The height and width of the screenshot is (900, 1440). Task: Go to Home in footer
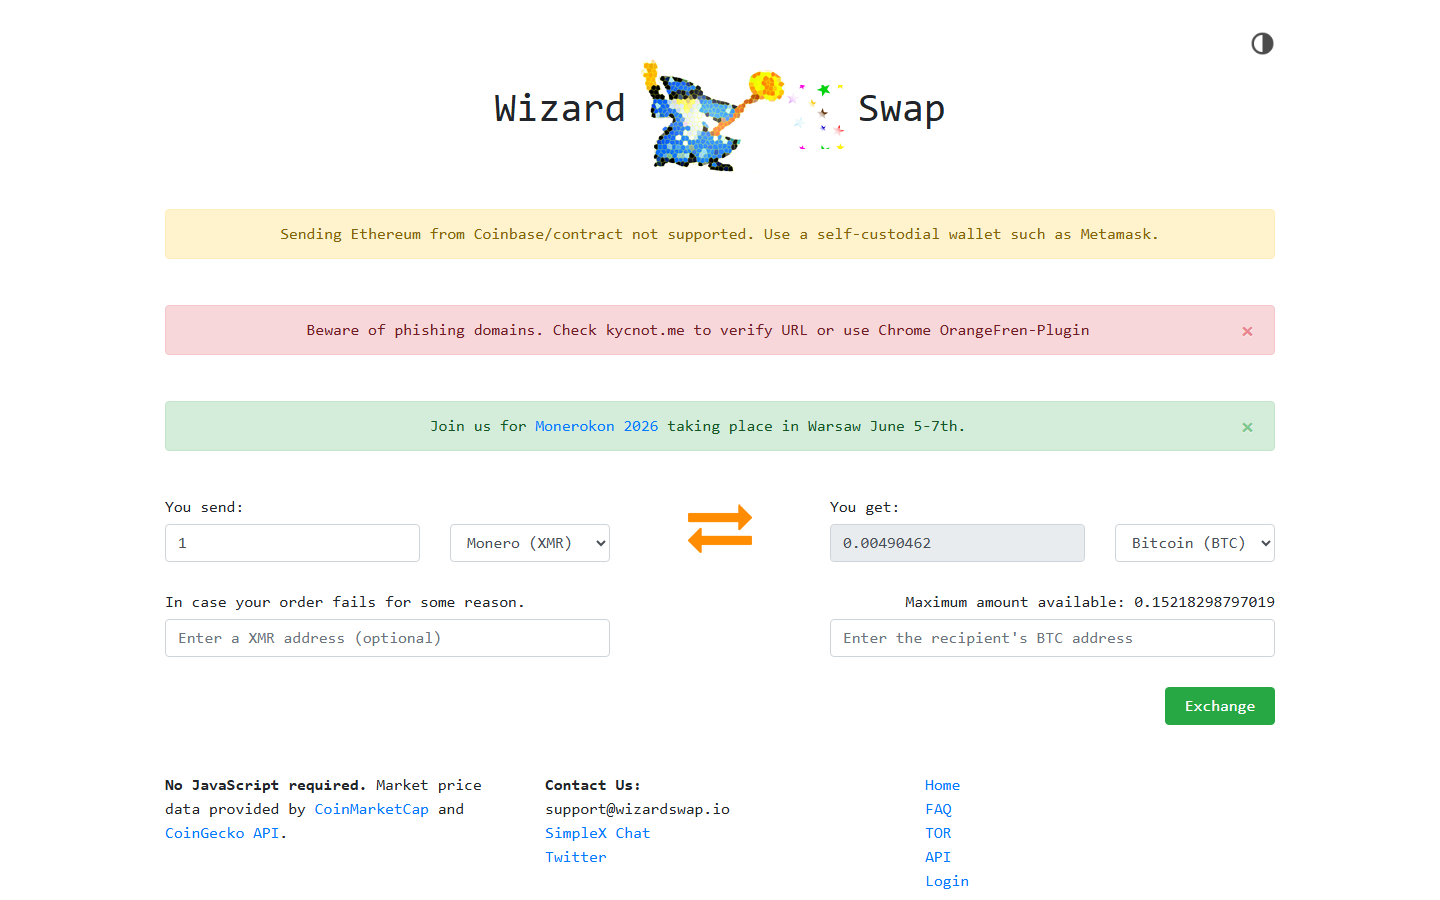pyautogui.click(x=942, y=785)
